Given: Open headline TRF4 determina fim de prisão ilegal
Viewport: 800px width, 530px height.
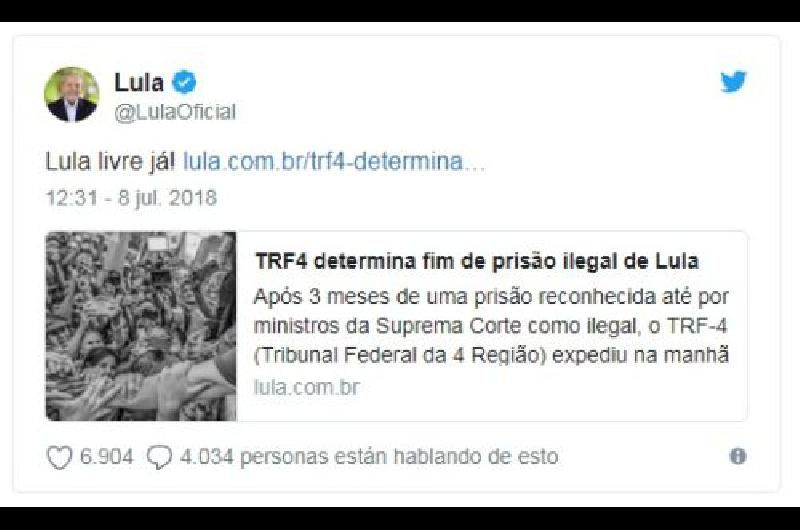Looking at the screenshot, I should (x=477, y=261).
